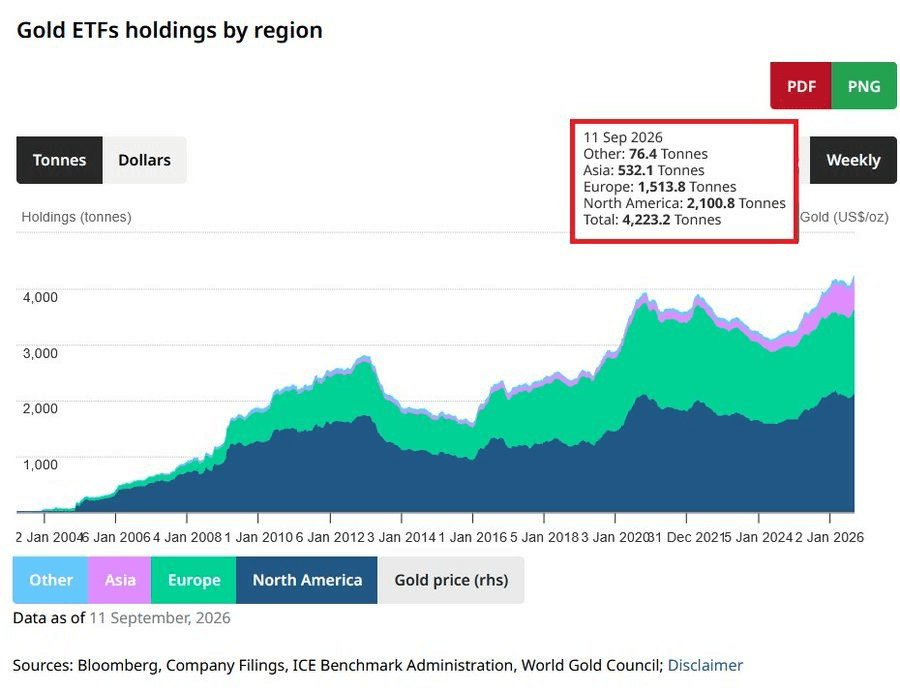Viewport: 900px width, 690px height.
Task: Click the '3 Jan 2014' x-axis label
Action: point(401,537)
